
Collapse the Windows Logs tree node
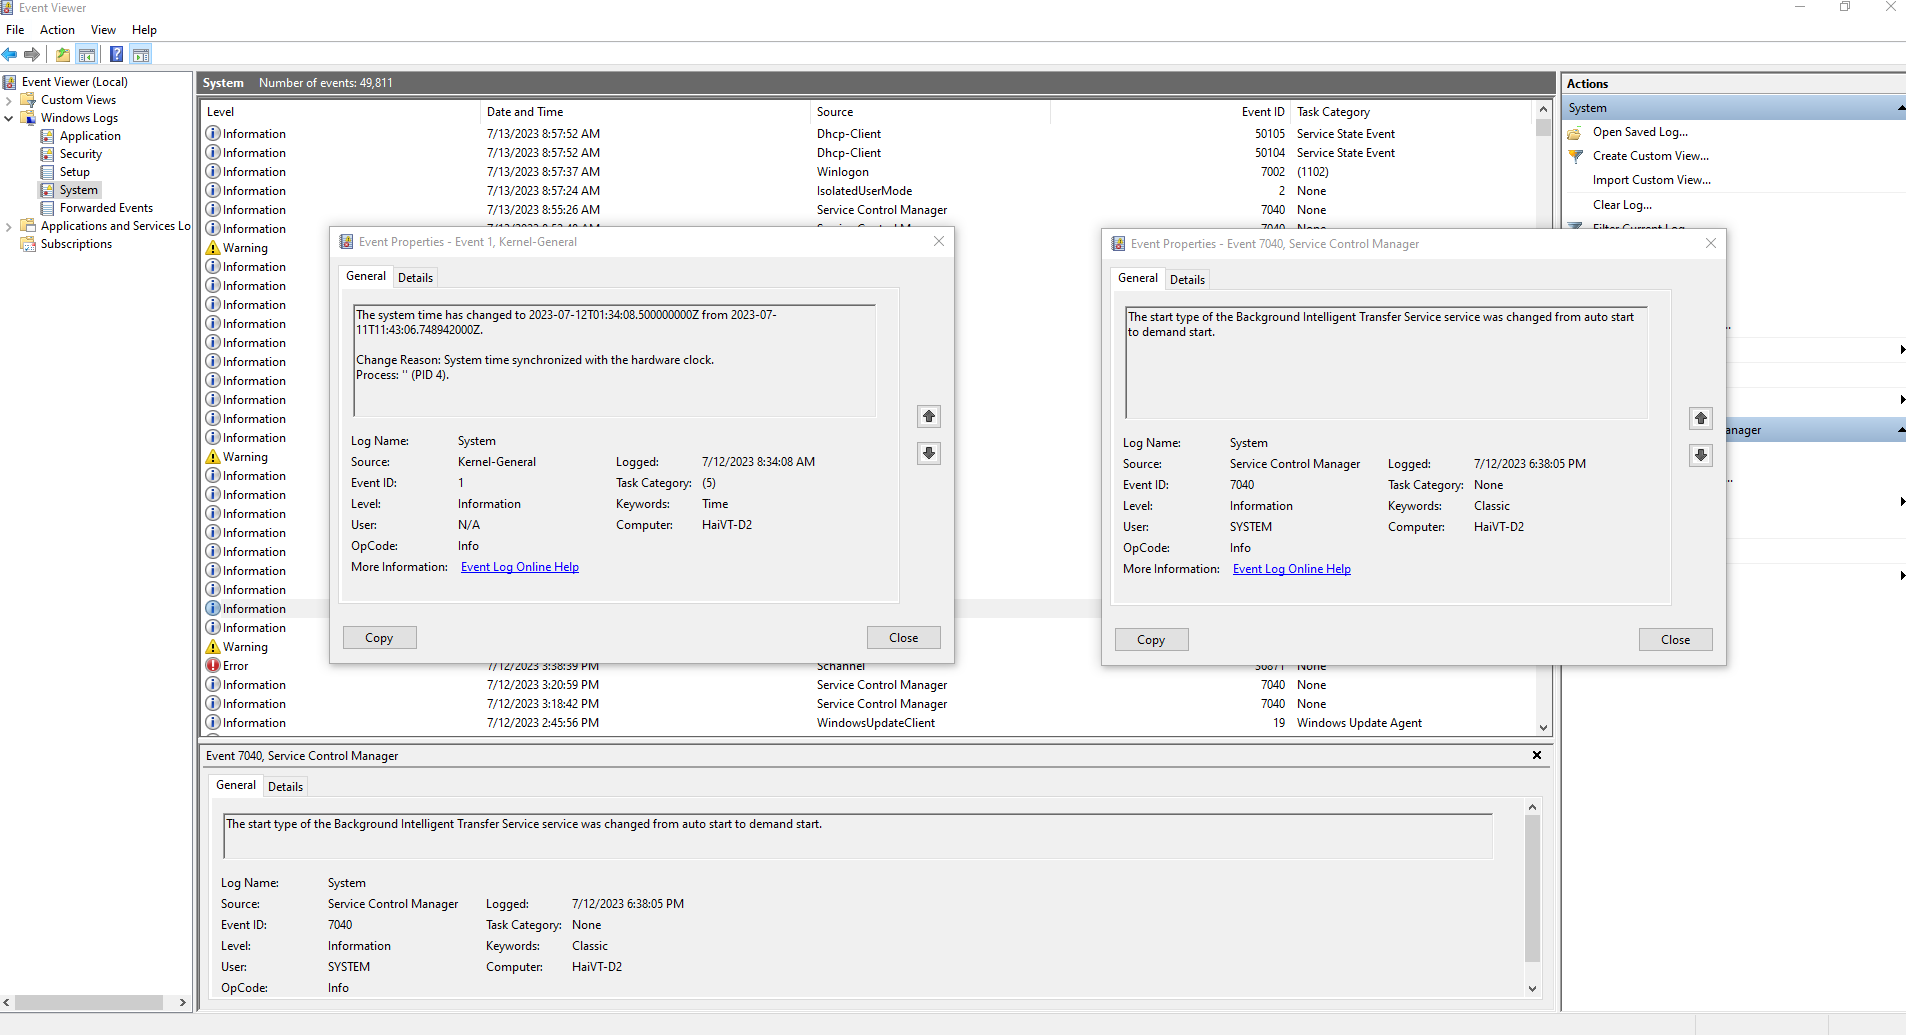(9, 118)
